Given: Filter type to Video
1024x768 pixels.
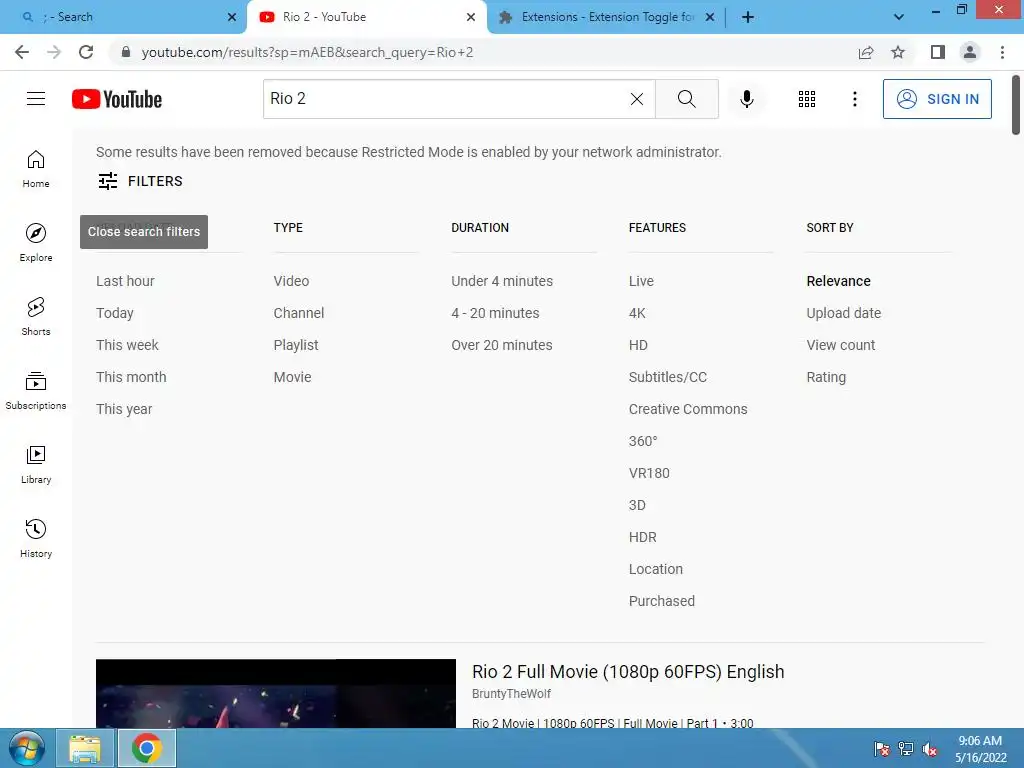Looking at the screenshot, I should click(x=291, y=281).
